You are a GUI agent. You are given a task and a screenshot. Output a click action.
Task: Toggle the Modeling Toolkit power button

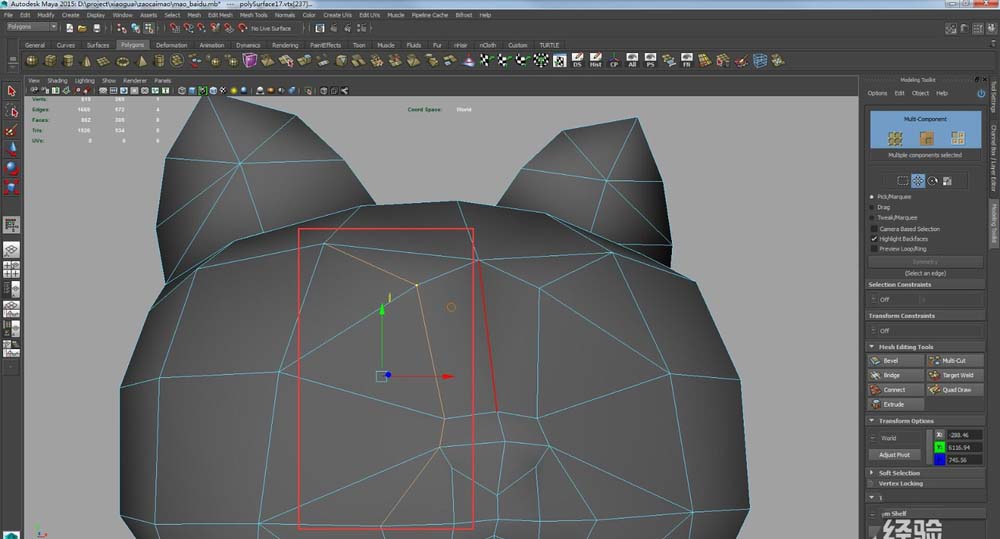(x=981, y=93)
